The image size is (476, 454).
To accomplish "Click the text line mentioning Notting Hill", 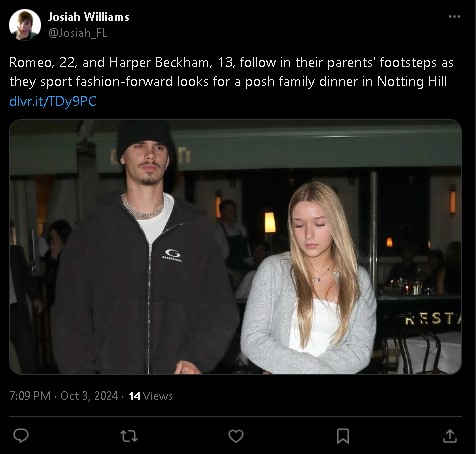I will click(x=228, y=82).
